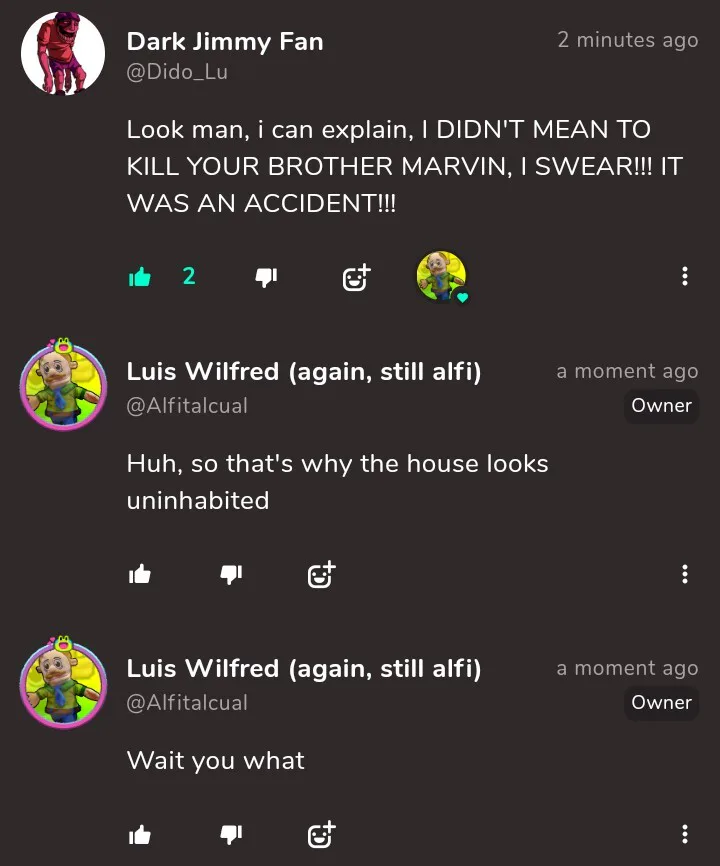This screenshot has width=720, height=866.
Task: Click the '2 minutes ago' timestamp
Action: click(x=627, y=40)
